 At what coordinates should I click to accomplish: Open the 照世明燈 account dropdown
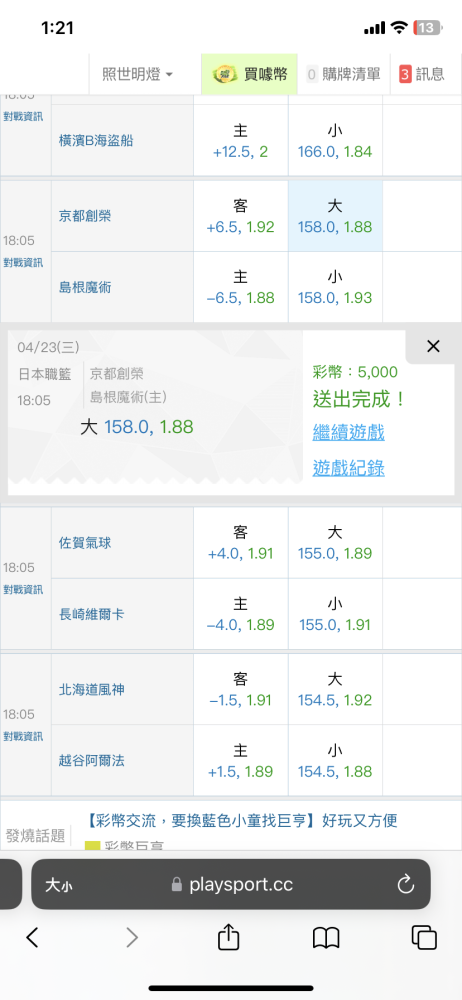[138, 74]
